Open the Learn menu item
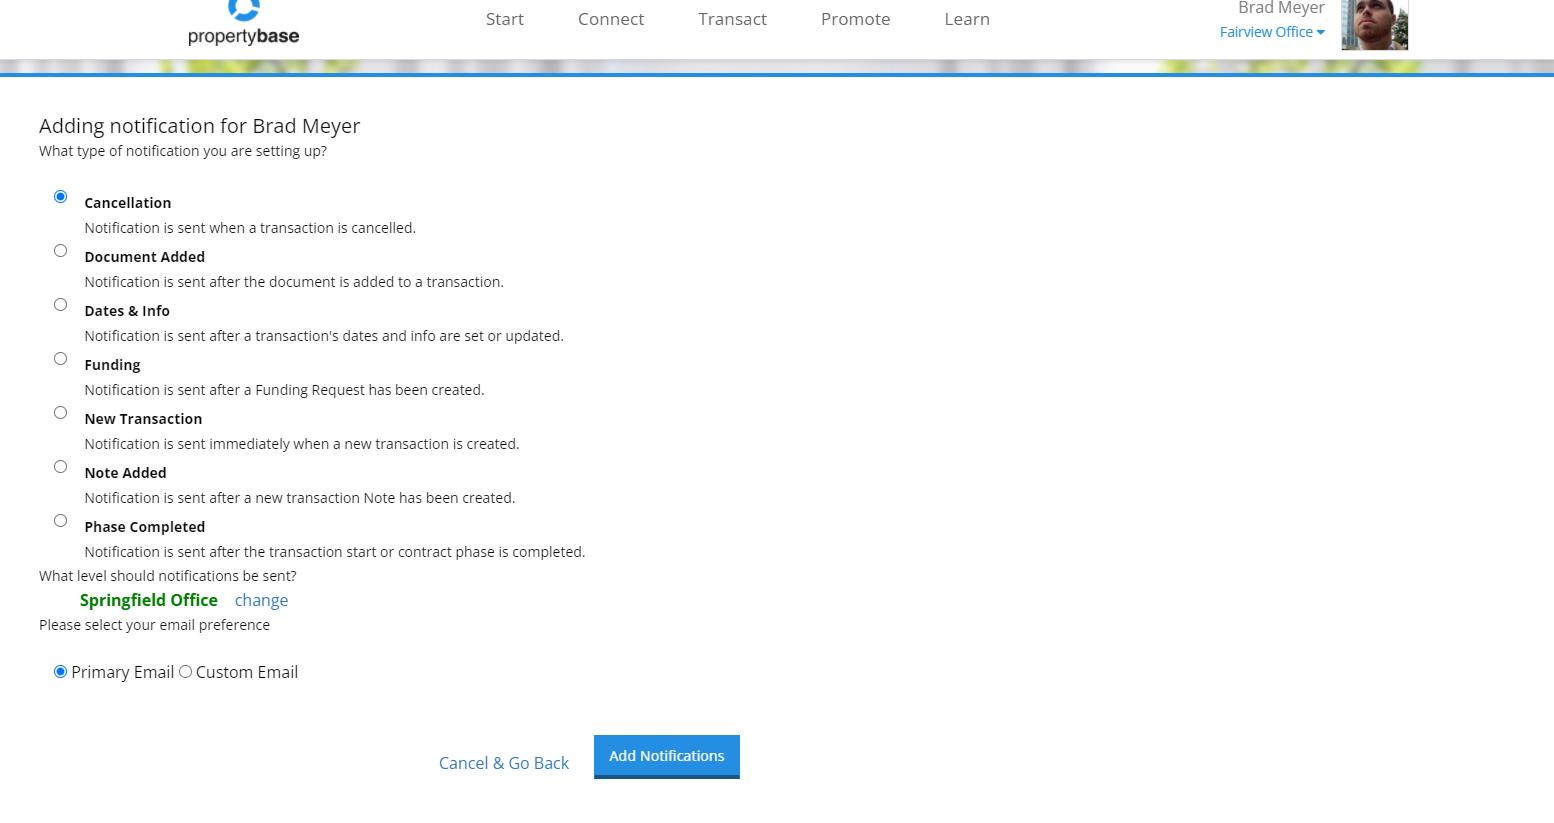The image size is (1554, 823). pos(966,19)
